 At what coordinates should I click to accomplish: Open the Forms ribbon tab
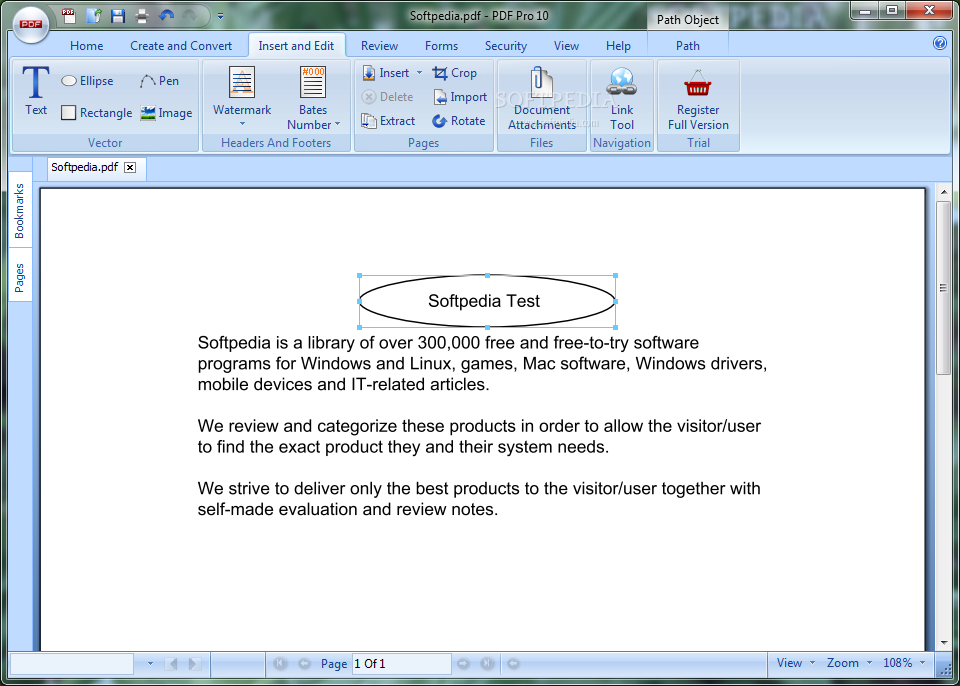coord(441,46)
